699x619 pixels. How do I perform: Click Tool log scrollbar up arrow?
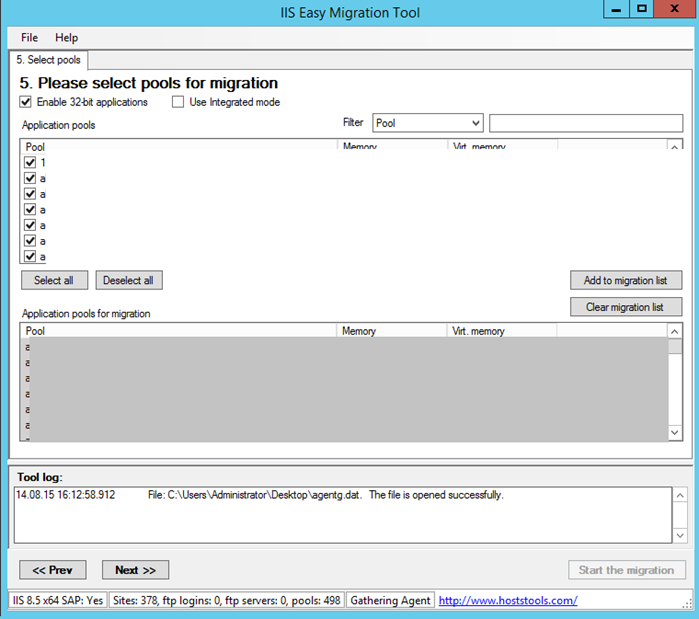pos(680,496)
